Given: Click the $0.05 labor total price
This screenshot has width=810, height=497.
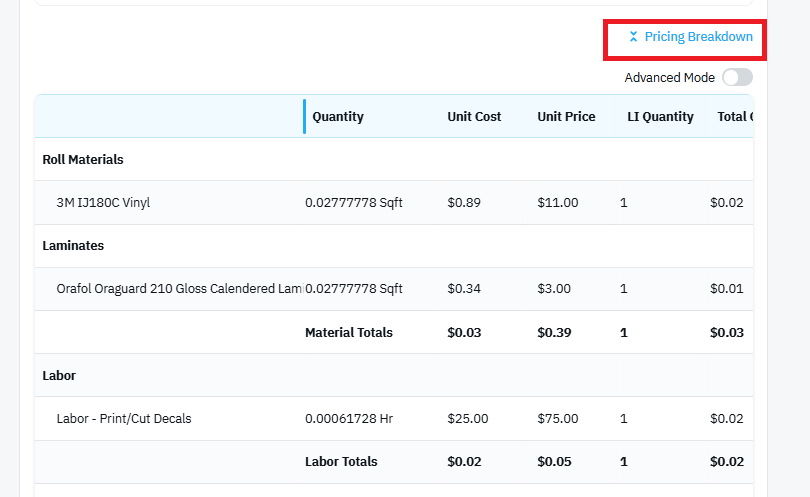Looking at the screenshot, I should 554,462.
